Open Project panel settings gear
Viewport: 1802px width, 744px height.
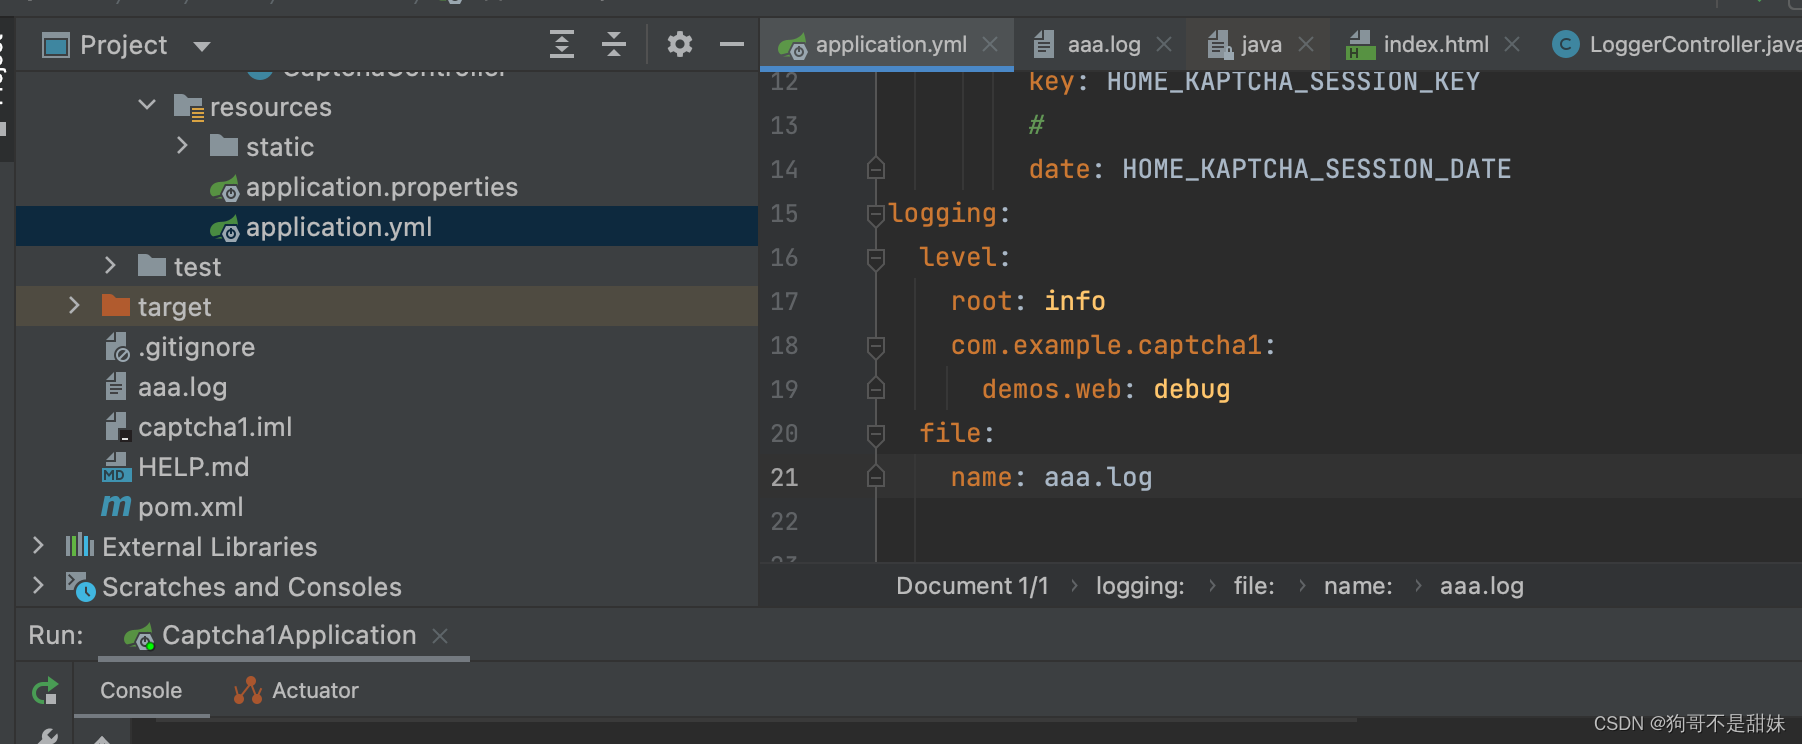680,44
